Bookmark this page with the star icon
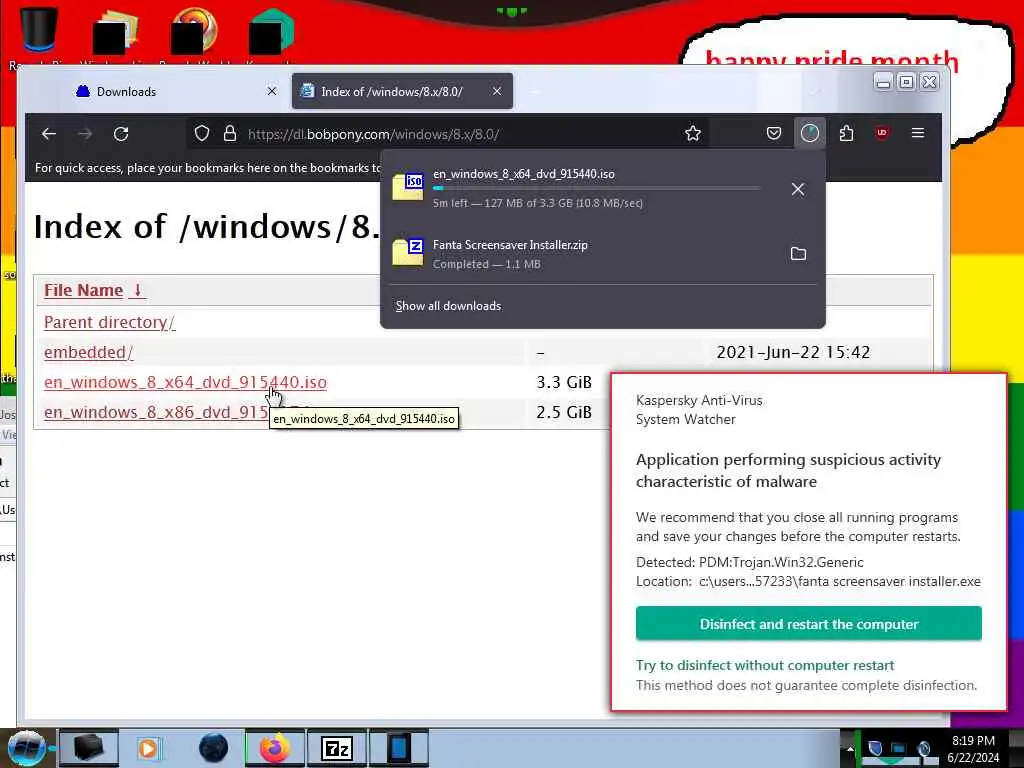Image resolution: width=1024 pixels, height=768 pixels. pos(693,134)
